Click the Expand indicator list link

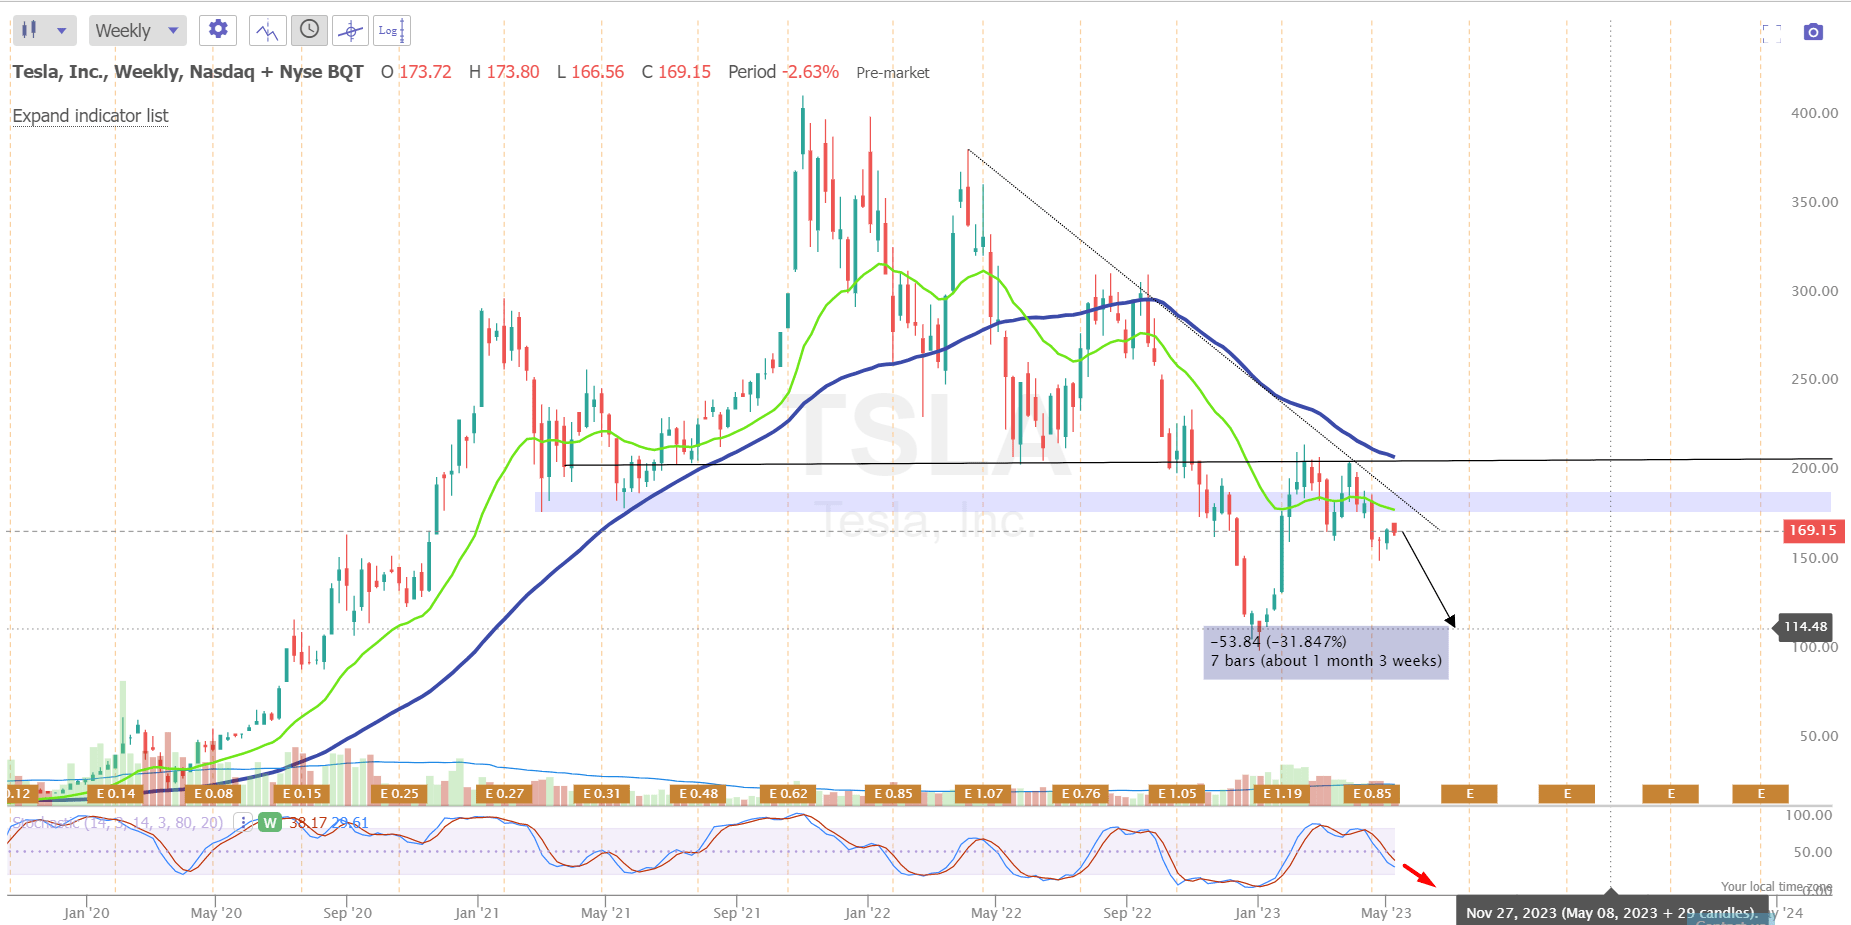(90, 116)
